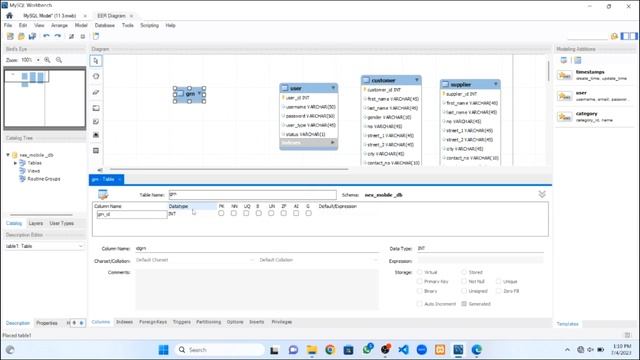Open Chrome from the taskbar
This screenshot has width=640, height=360.
tap(330, 350)
